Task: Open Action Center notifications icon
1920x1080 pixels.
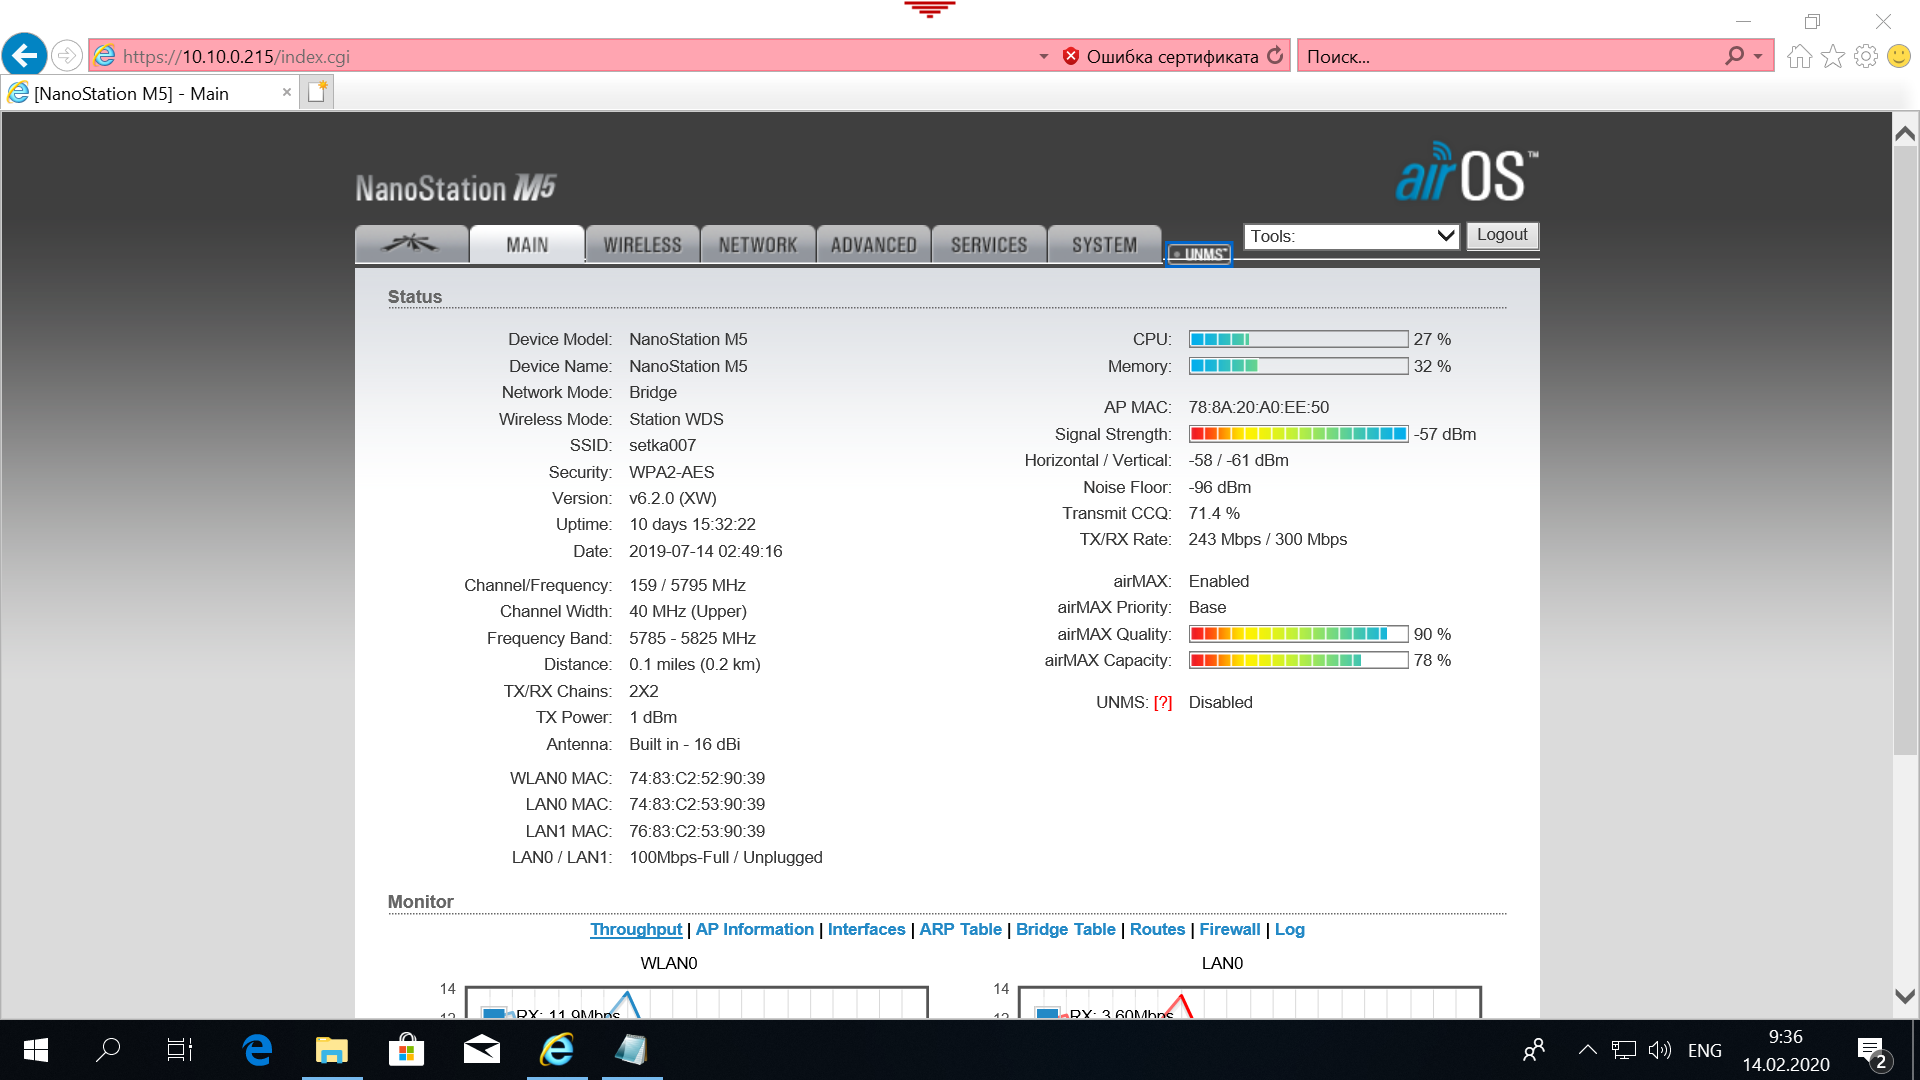Action: (x=1872, y=1052)
